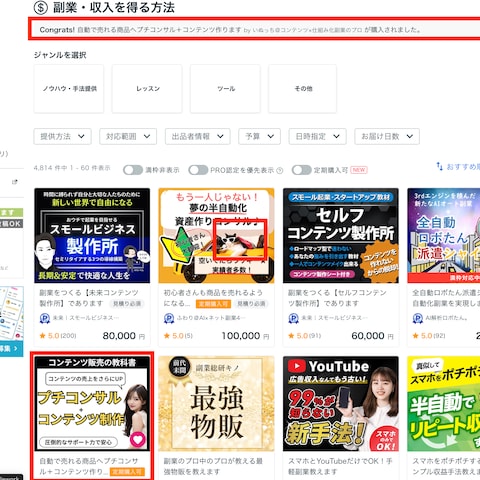Expand the お届け日数 dropdown
This screenshot has height=480, width=480.
point(387,136)
